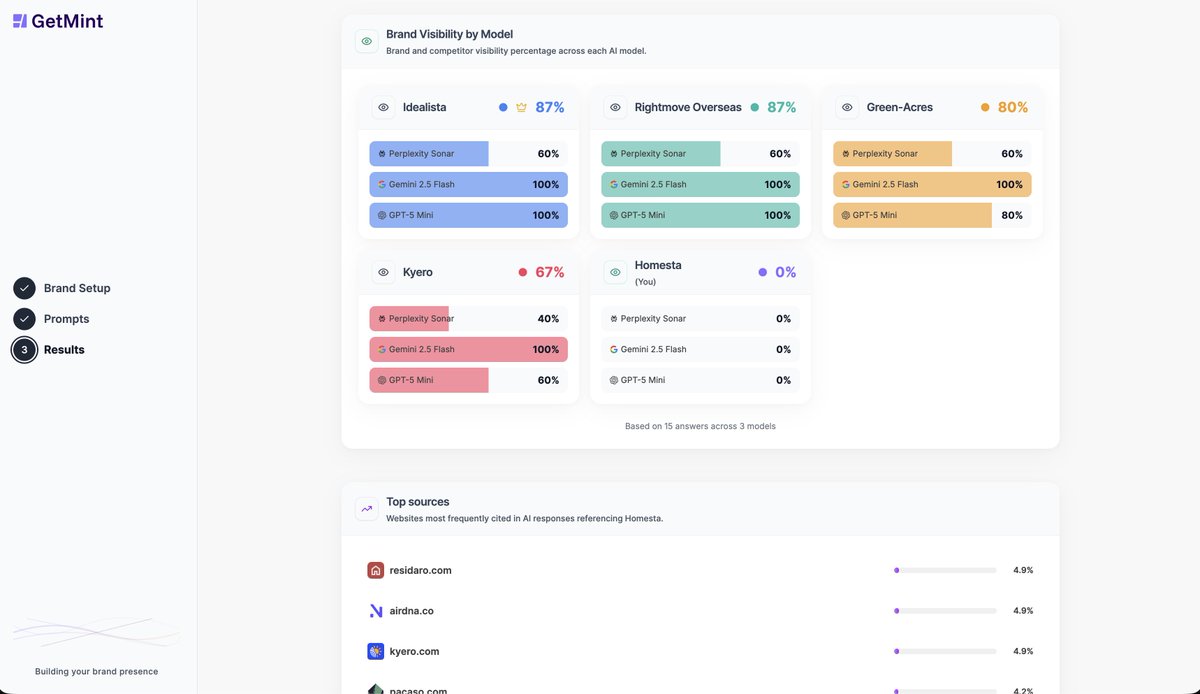Toggle the Green-Acres eye icon
The width and height of the screenshot is (1200, 694).
847,107
